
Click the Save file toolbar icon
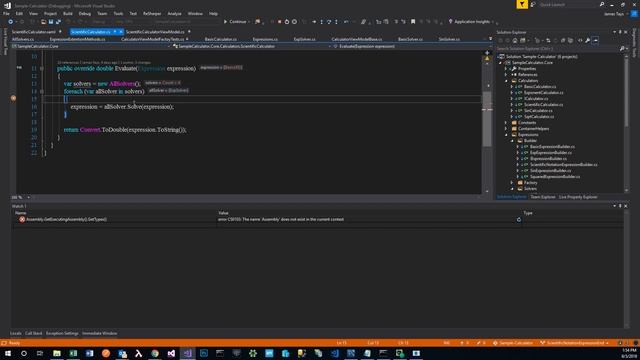51,22
